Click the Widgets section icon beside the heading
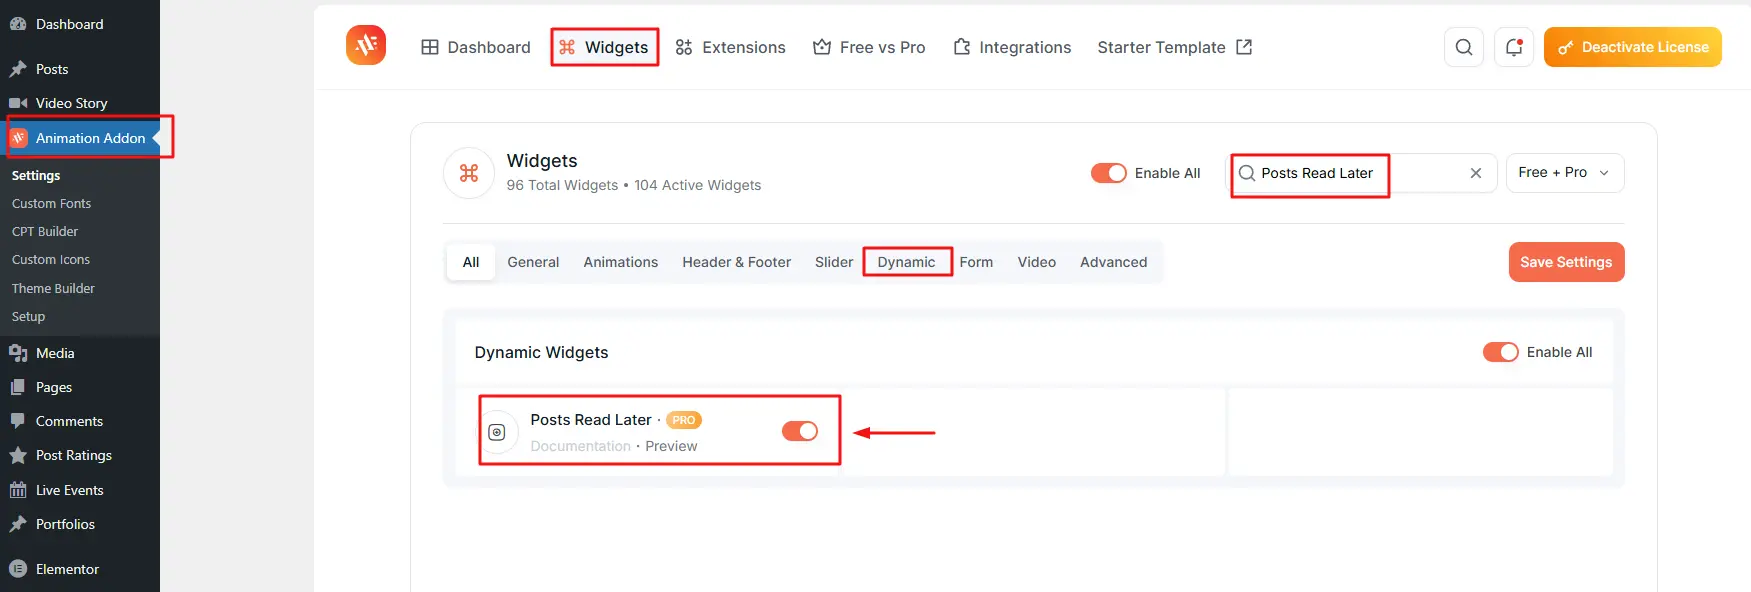 point(469,173)
